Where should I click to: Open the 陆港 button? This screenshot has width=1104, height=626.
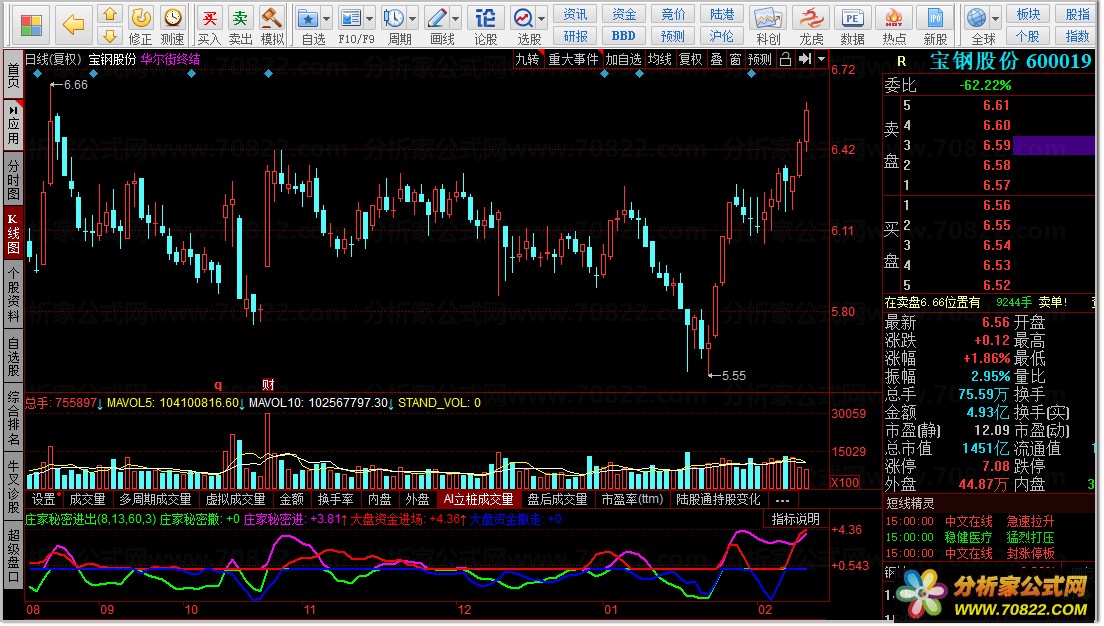pos(722,14)
